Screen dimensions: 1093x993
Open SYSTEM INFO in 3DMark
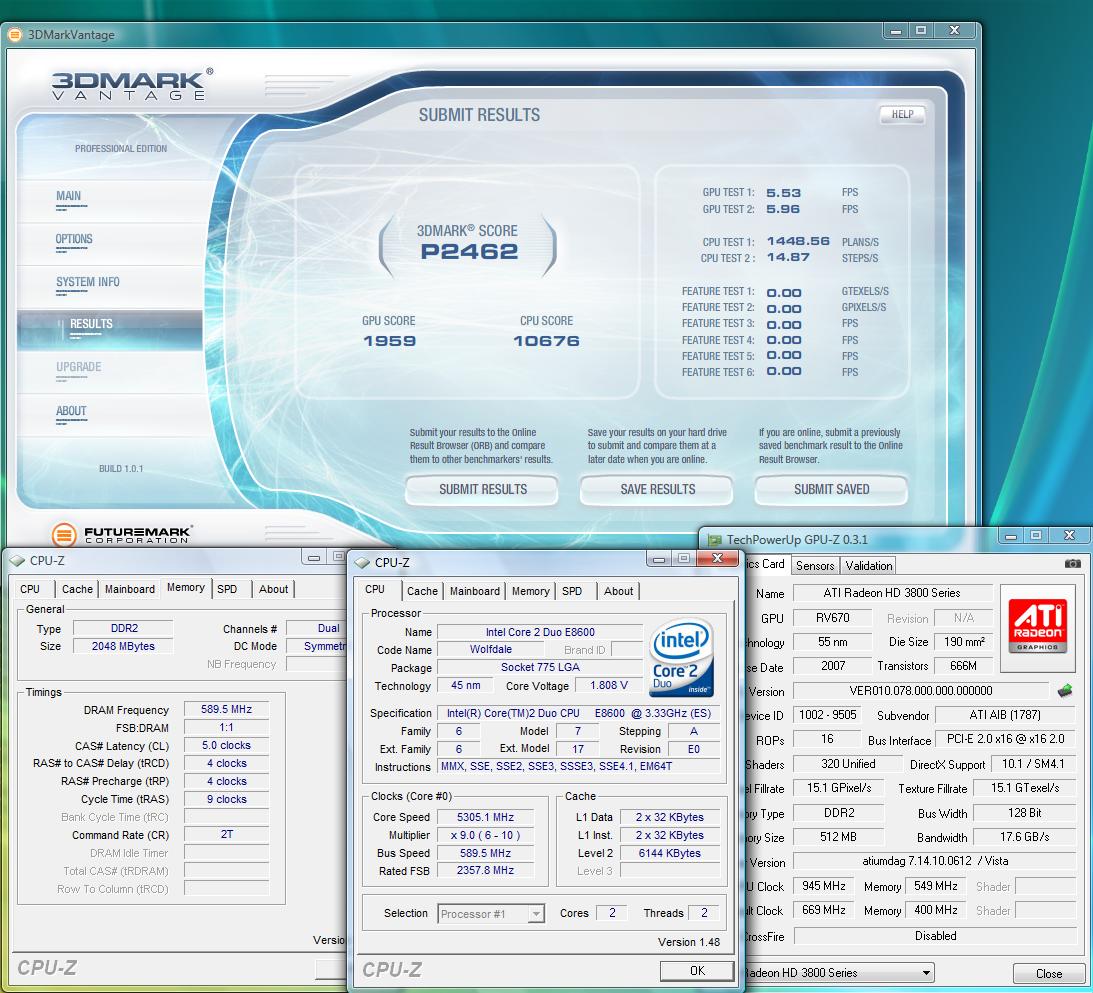click(x=88, y=282)
